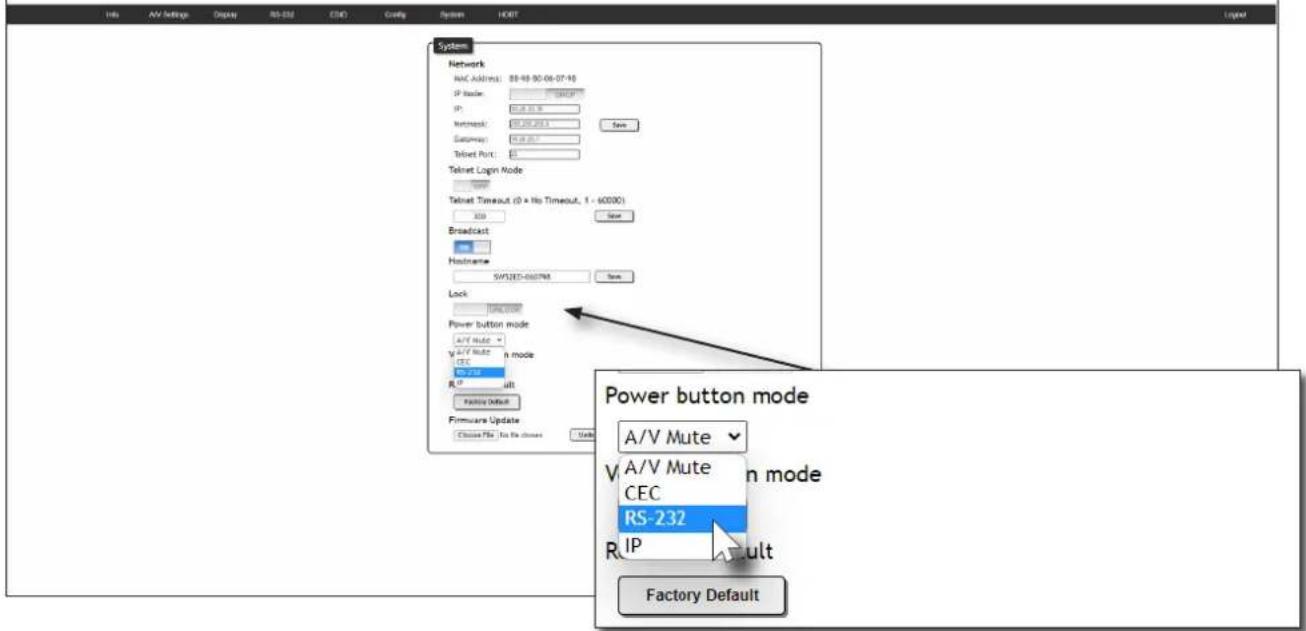
Task: Choose CEC in the enlarged dropdown list
Action: click(681, 493)
